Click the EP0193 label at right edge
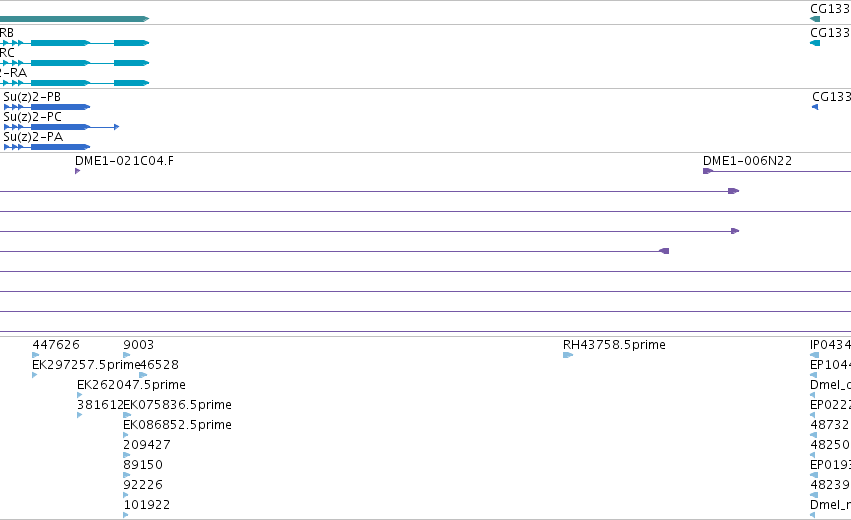851x520 pixels. (830, 465)
